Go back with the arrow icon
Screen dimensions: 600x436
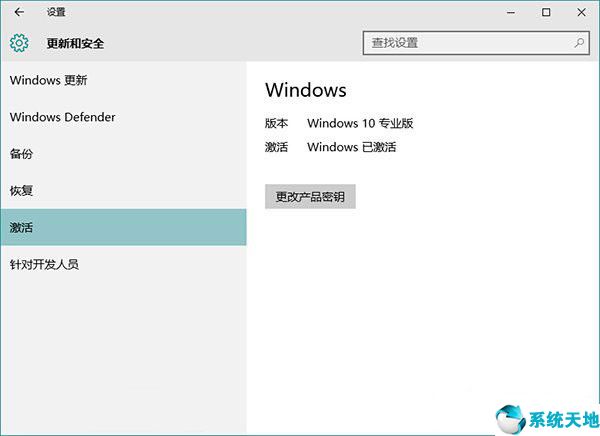pyautogui.click(x=19, y=12)
